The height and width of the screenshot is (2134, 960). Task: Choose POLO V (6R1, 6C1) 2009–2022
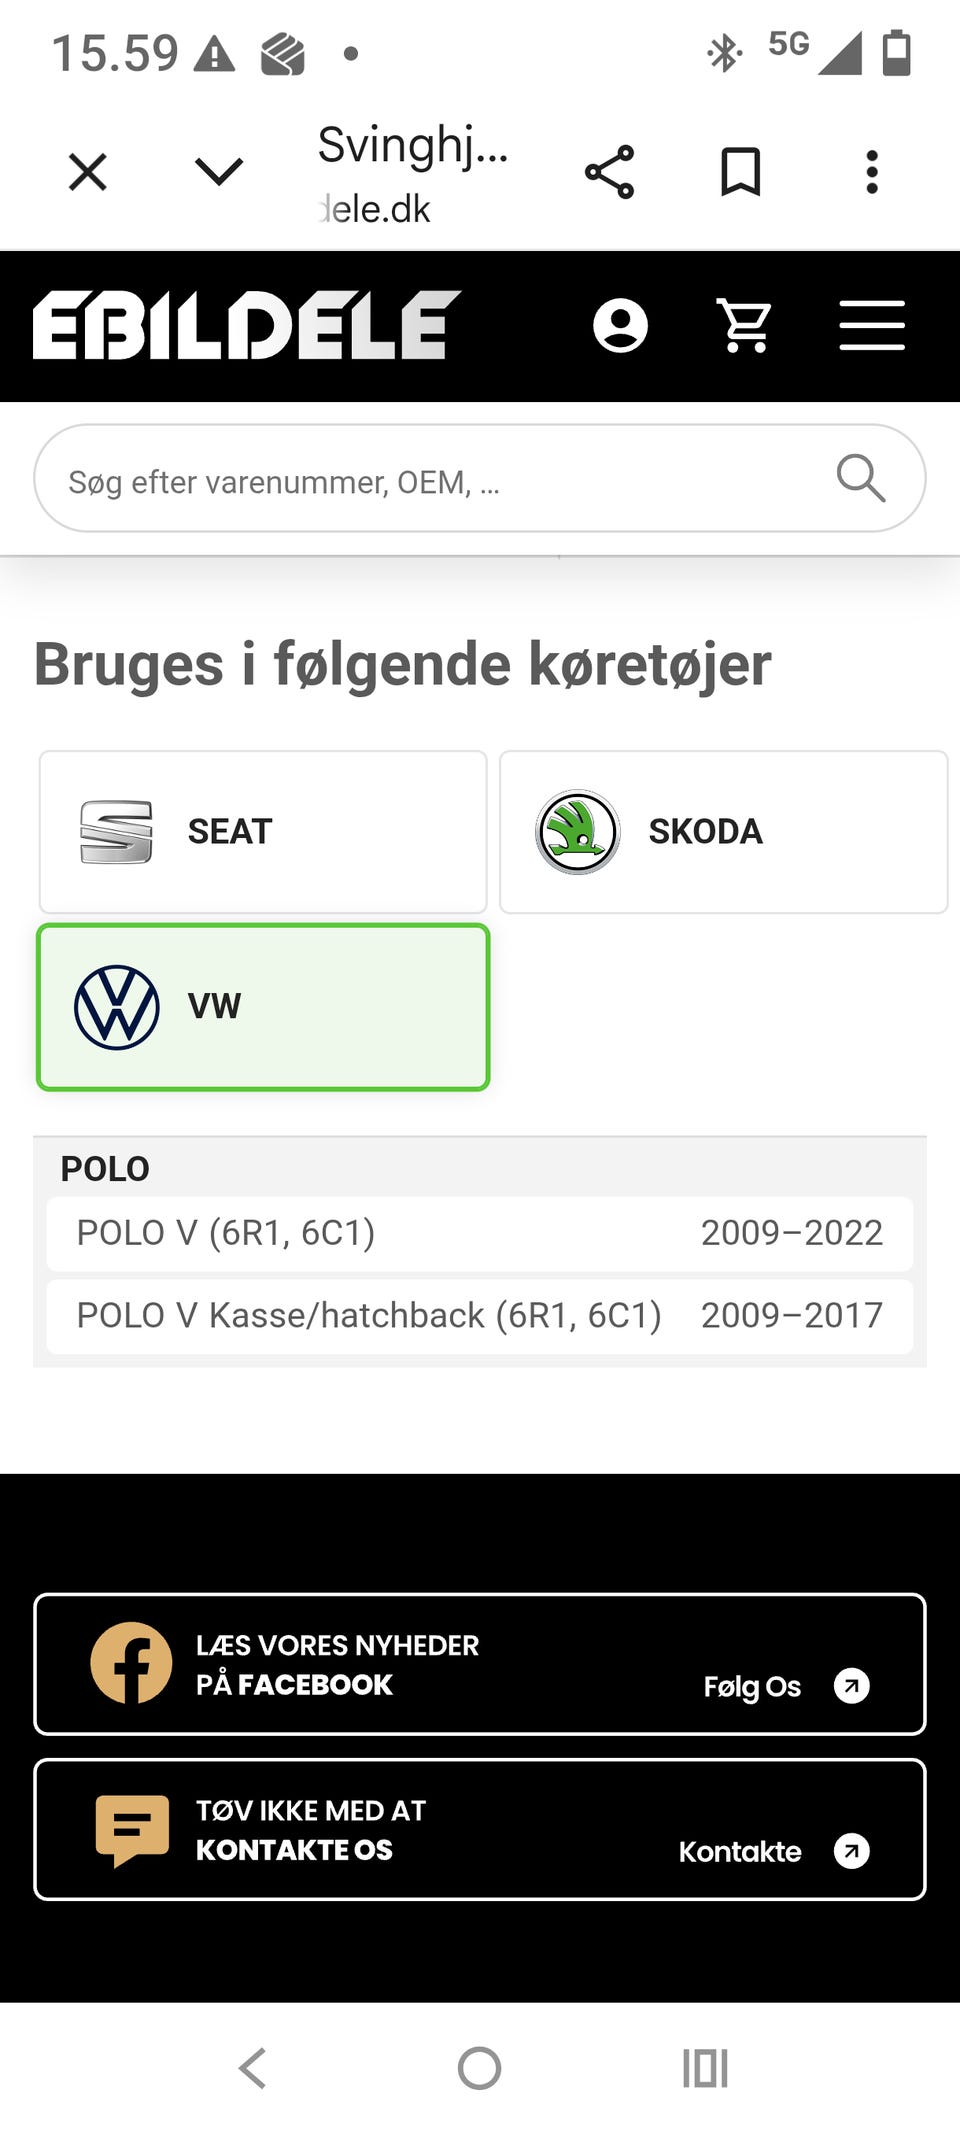click(480, 1233)
